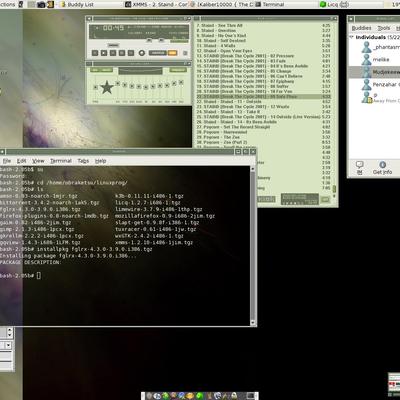Open the Terminal menu in terminal window

click(61, 161)
